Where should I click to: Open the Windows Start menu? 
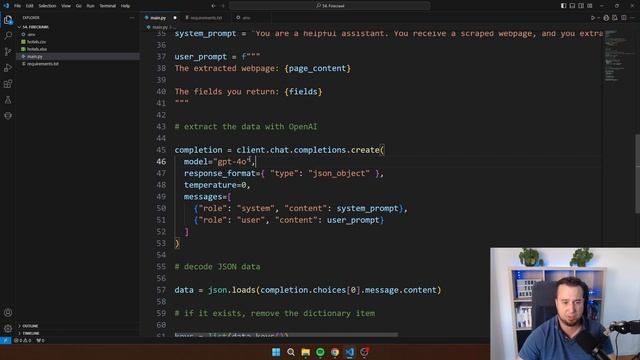[x=276, y=352]
